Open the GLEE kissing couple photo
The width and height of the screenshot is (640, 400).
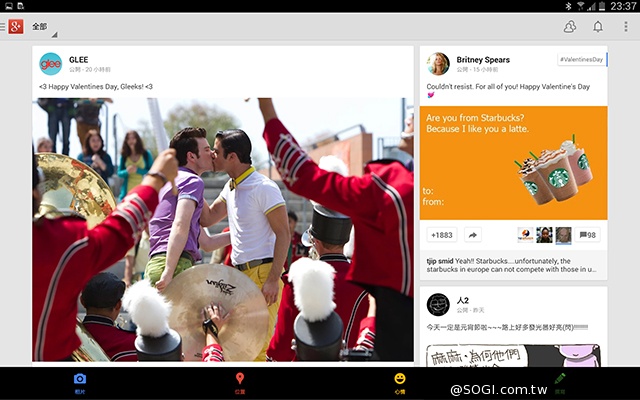[222, 229]
